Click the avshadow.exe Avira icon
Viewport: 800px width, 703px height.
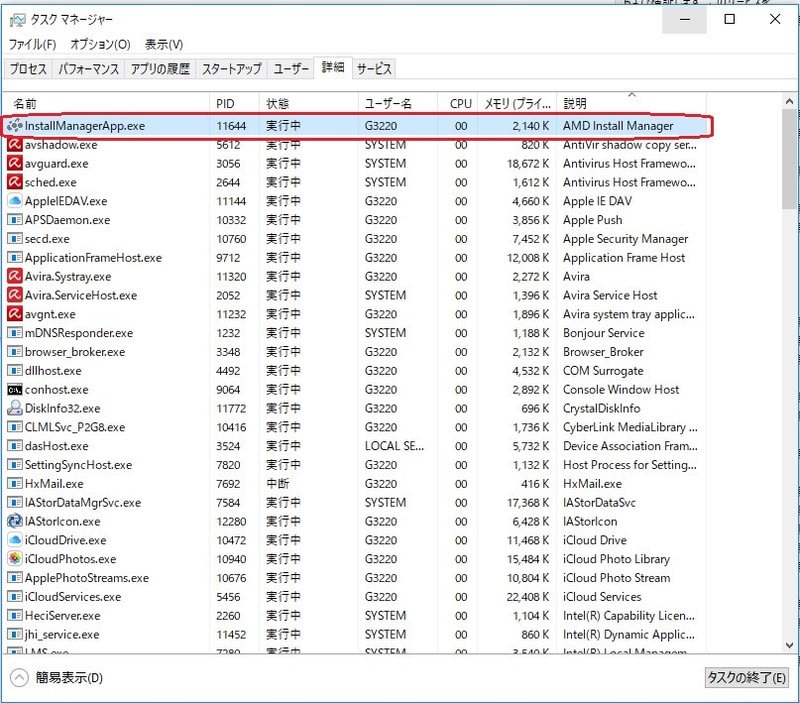click(15, 144)
